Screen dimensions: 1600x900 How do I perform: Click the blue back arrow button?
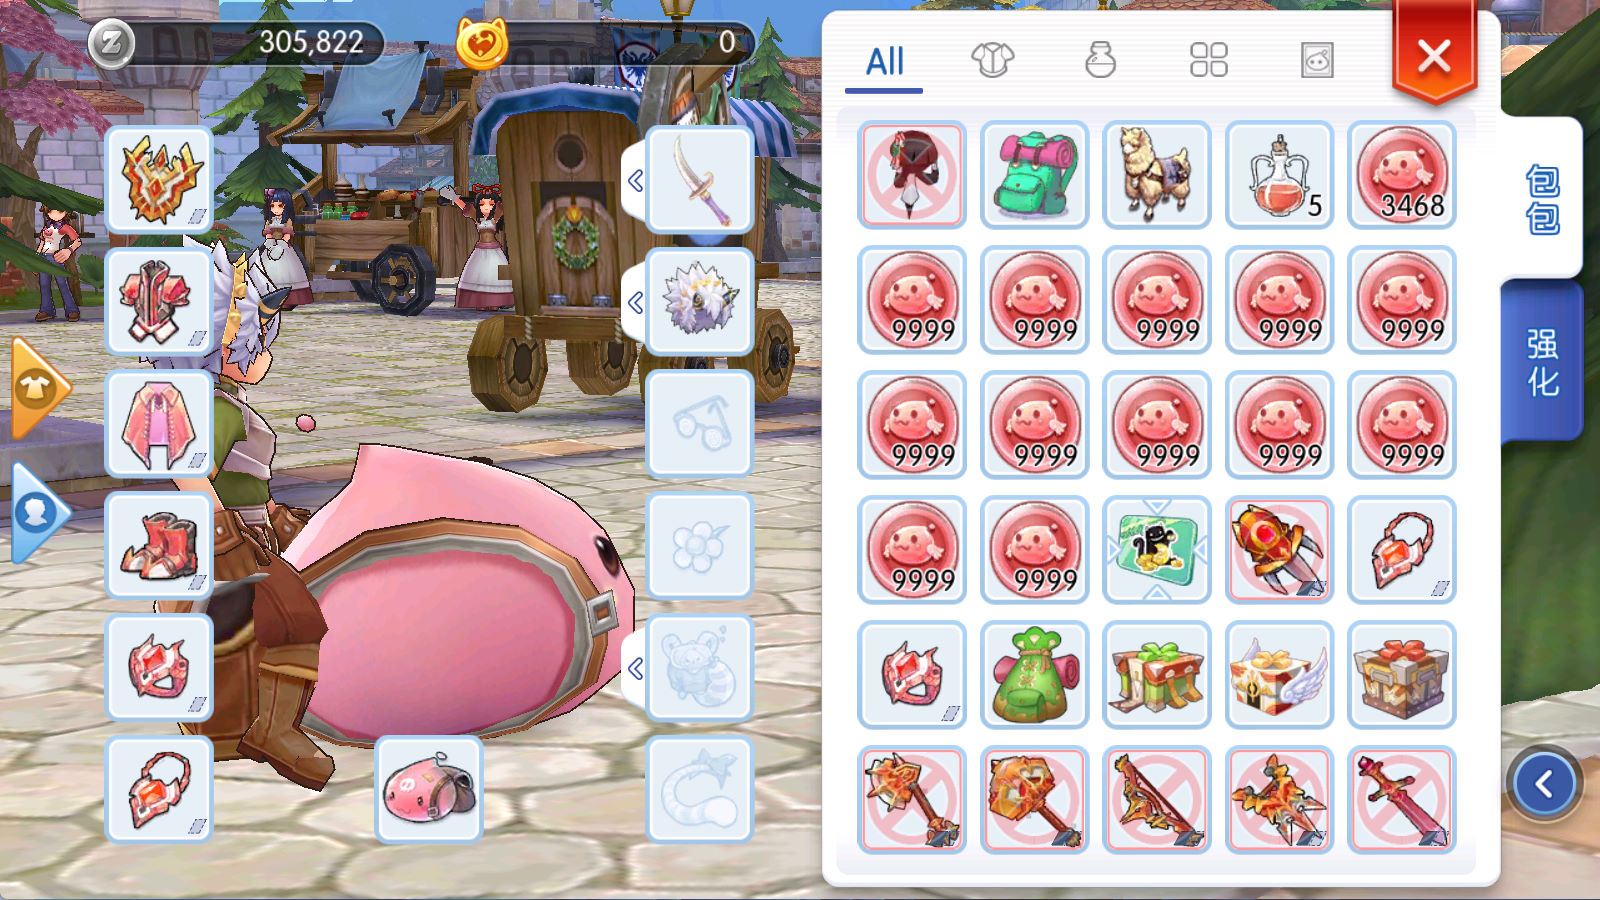point(1544,784)
